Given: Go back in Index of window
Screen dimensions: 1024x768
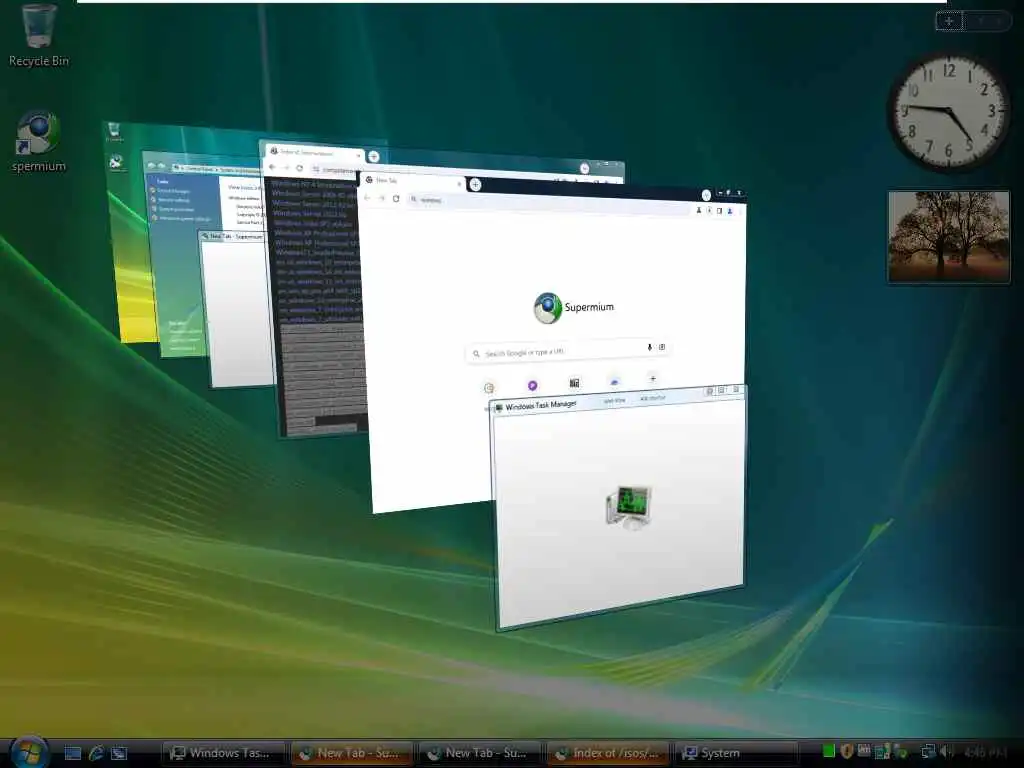Looking at the screenshot, I should pyautogui.click(x=272, y=167).
